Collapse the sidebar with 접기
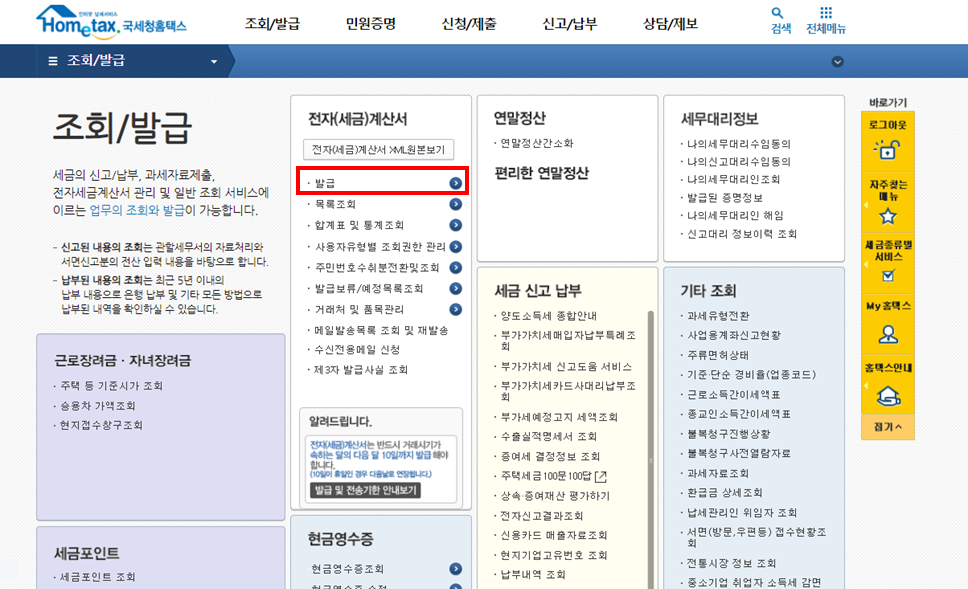The height and width of the screenshot is (589, 968). [888, 427]
